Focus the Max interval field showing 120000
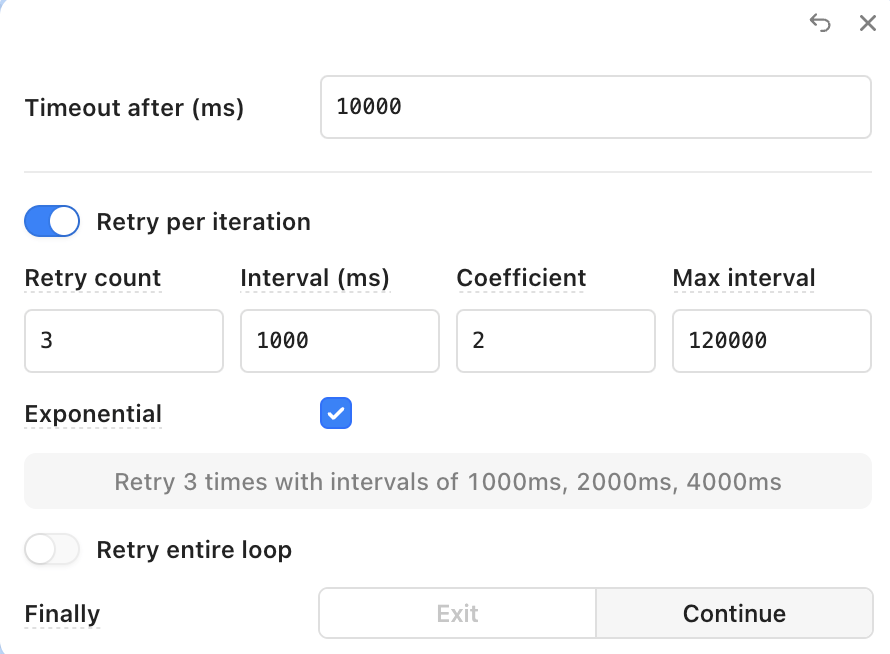The image size is (890, 654). [772, 341]
